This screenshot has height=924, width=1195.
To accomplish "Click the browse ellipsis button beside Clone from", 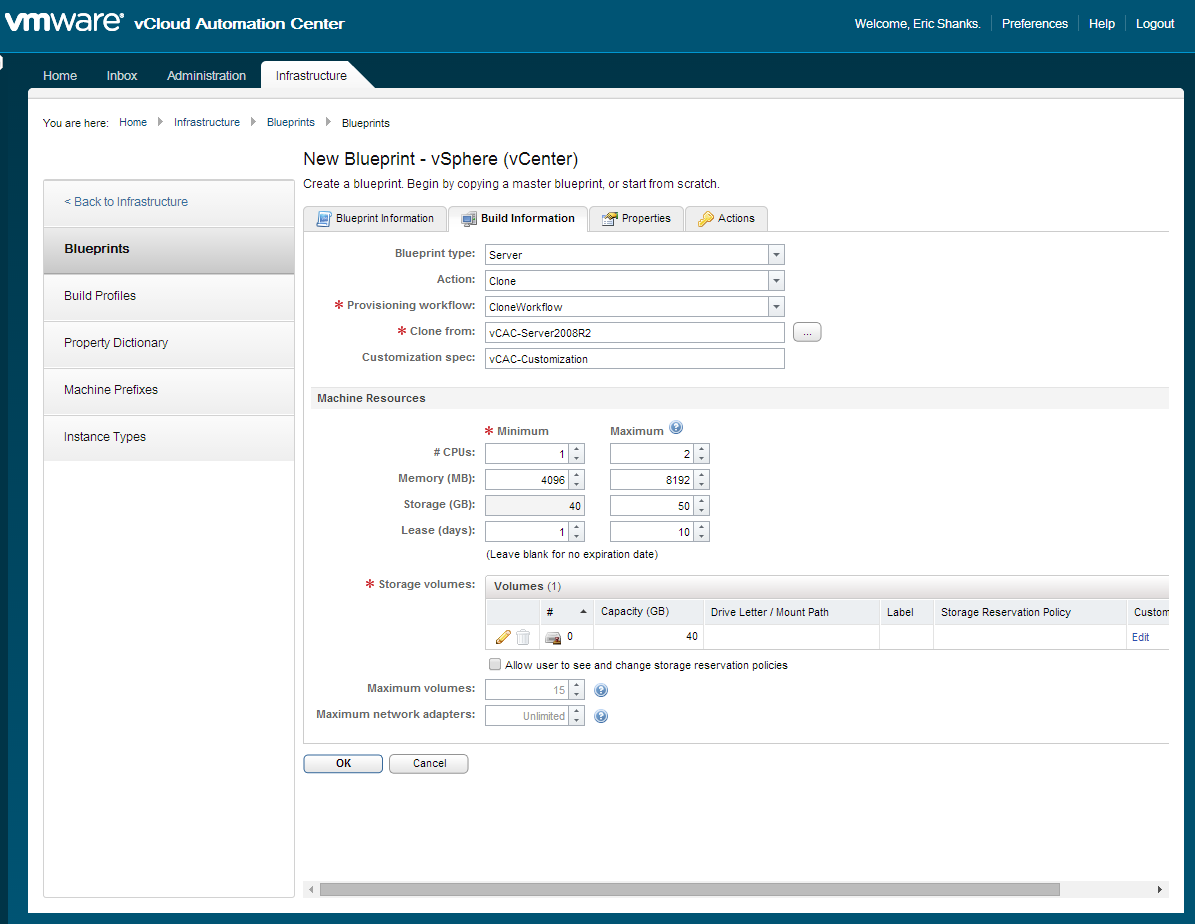I will (807, 333).
